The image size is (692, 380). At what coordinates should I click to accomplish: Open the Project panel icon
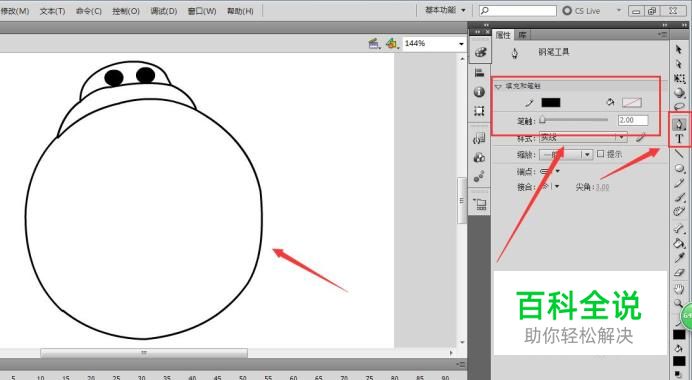[480, 204]
